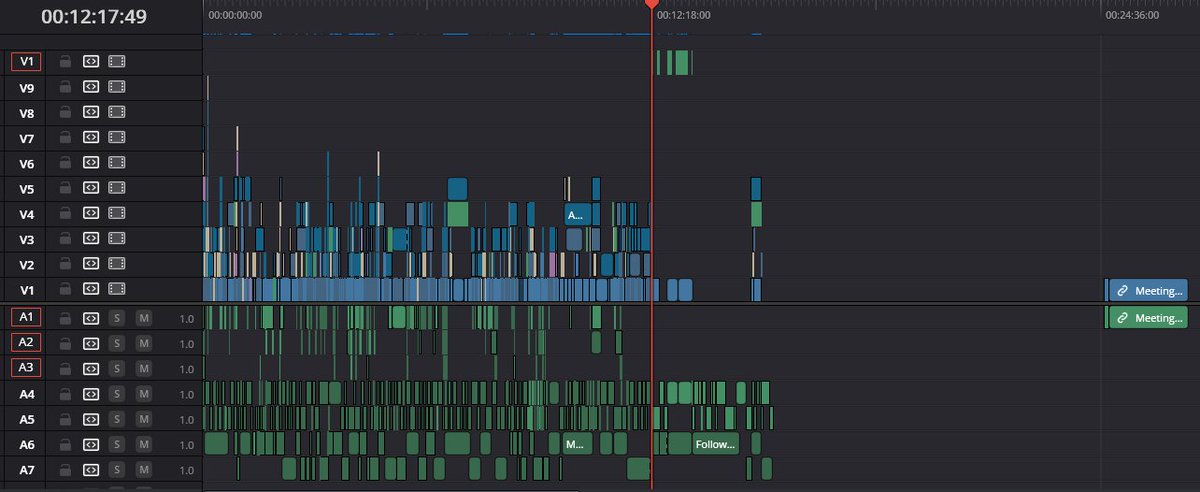This screenshot has height=492, width=1200.
Task: Click the 00:24:36:00 ruler timecode
Action: 1132,16
